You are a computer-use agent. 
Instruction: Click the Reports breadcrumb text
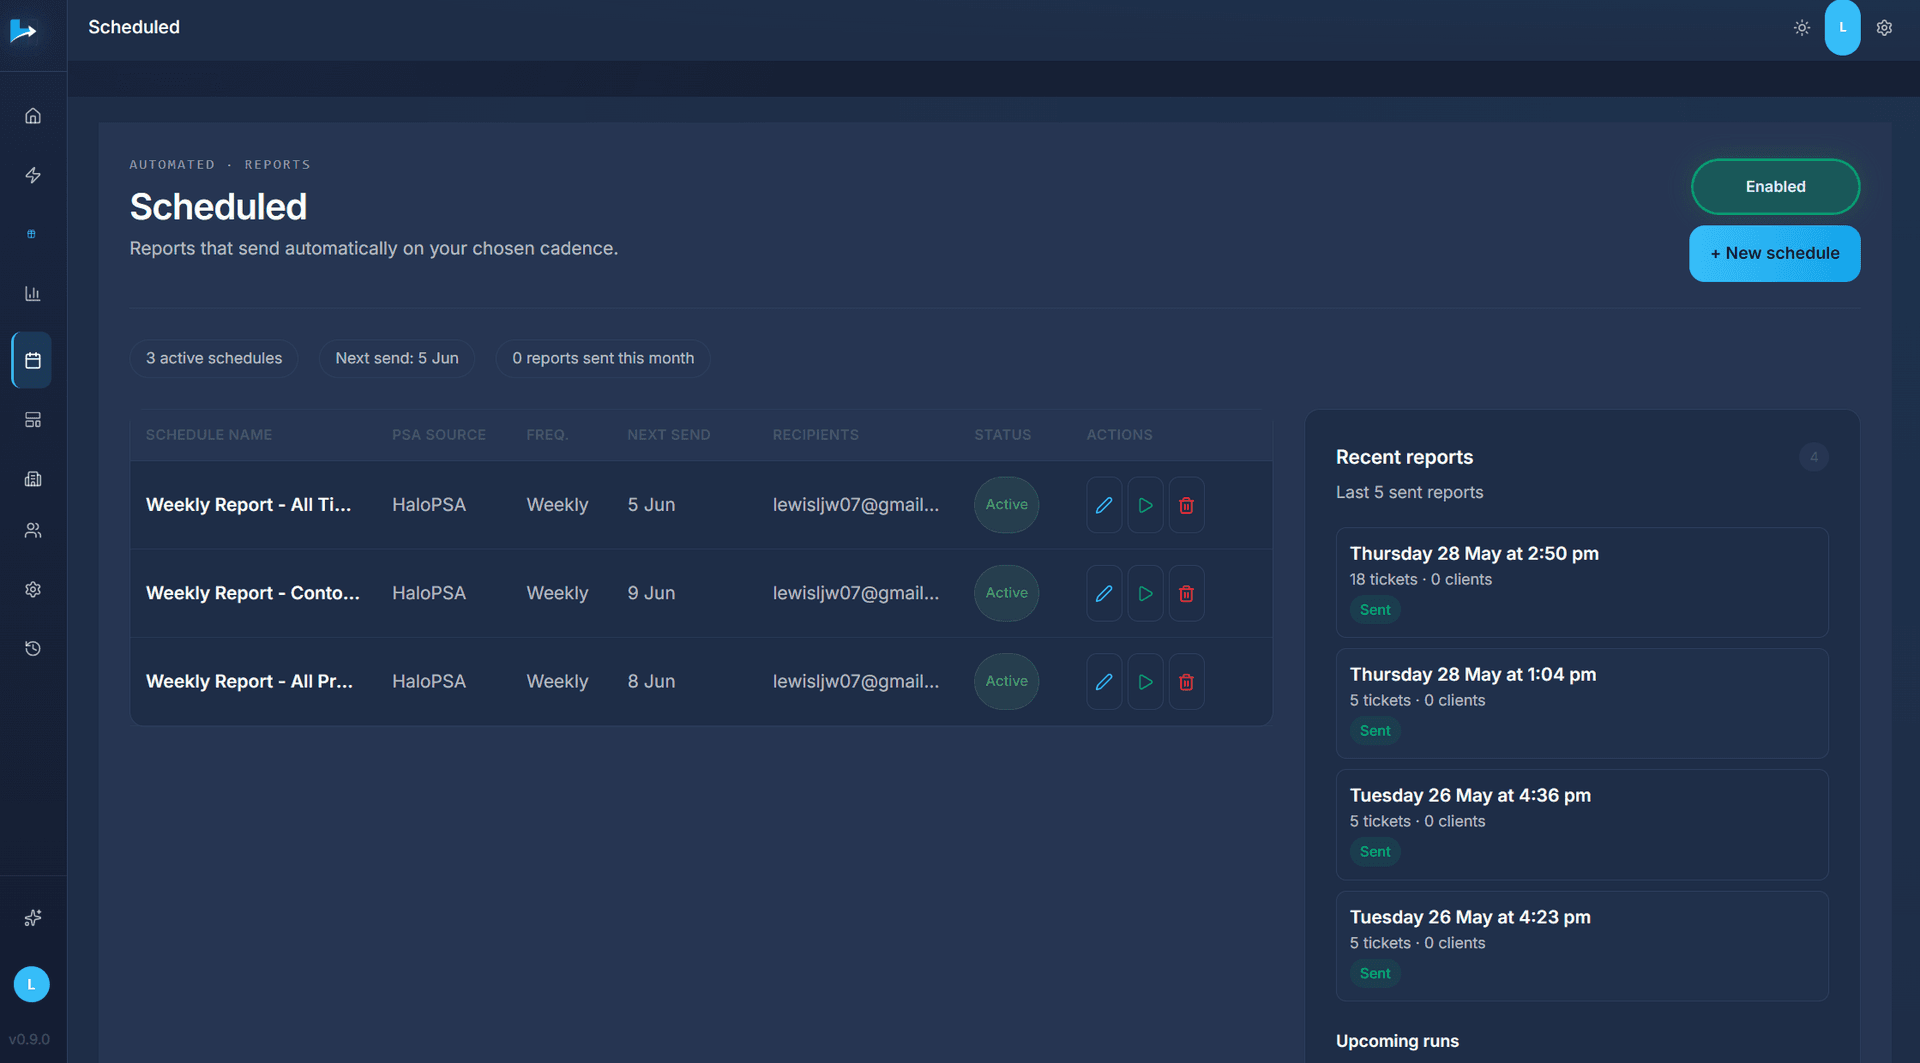278,165
